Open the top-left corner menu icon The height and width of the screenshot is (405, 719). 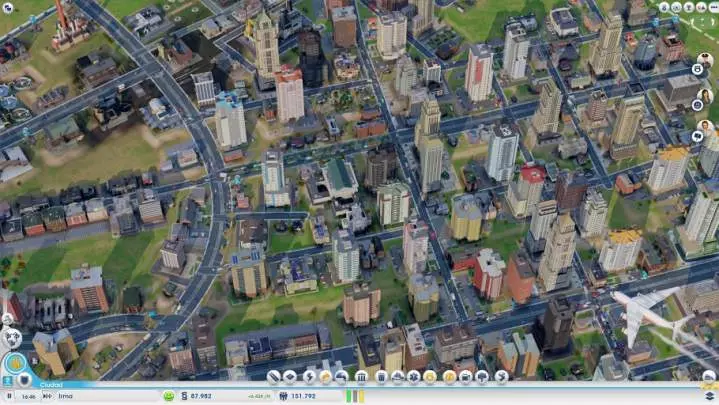point(8,7)
